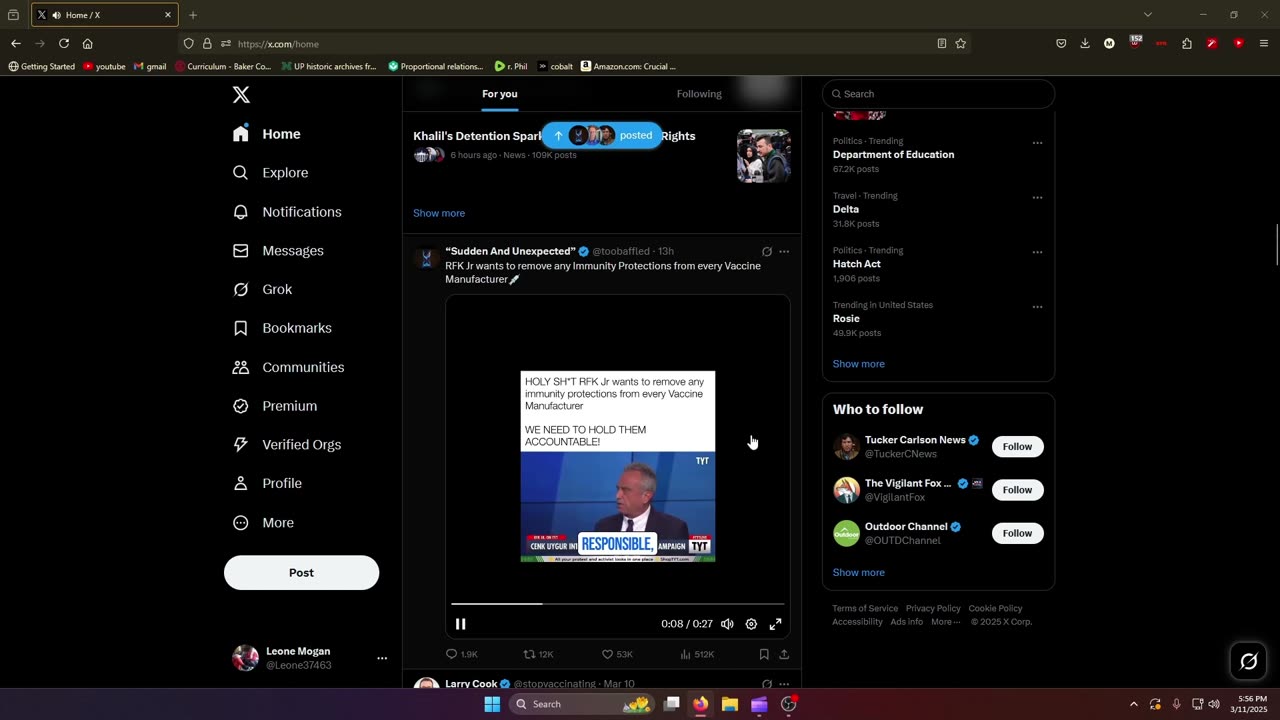Enter fullscreen on the video
The height and width of the screenshot is (720, 1280).
775,624
